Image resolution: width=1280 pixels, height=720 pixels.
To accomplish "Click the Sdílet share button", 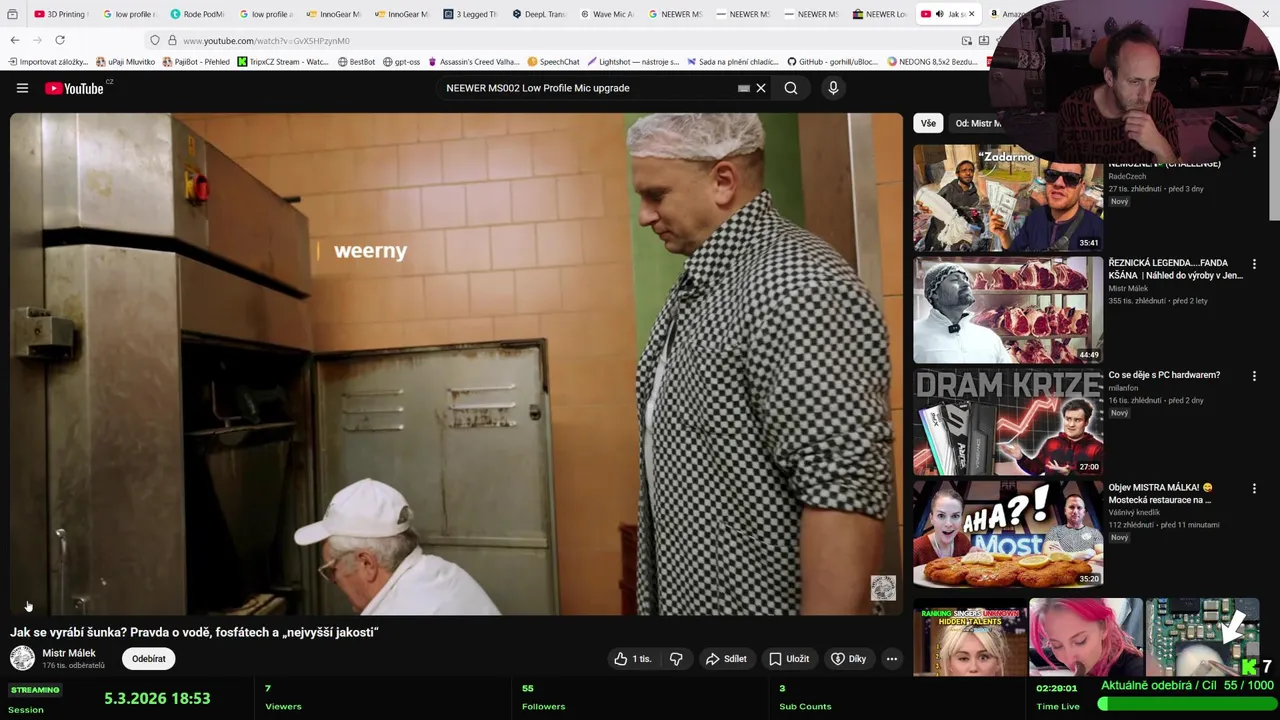I will click(726, 659).
